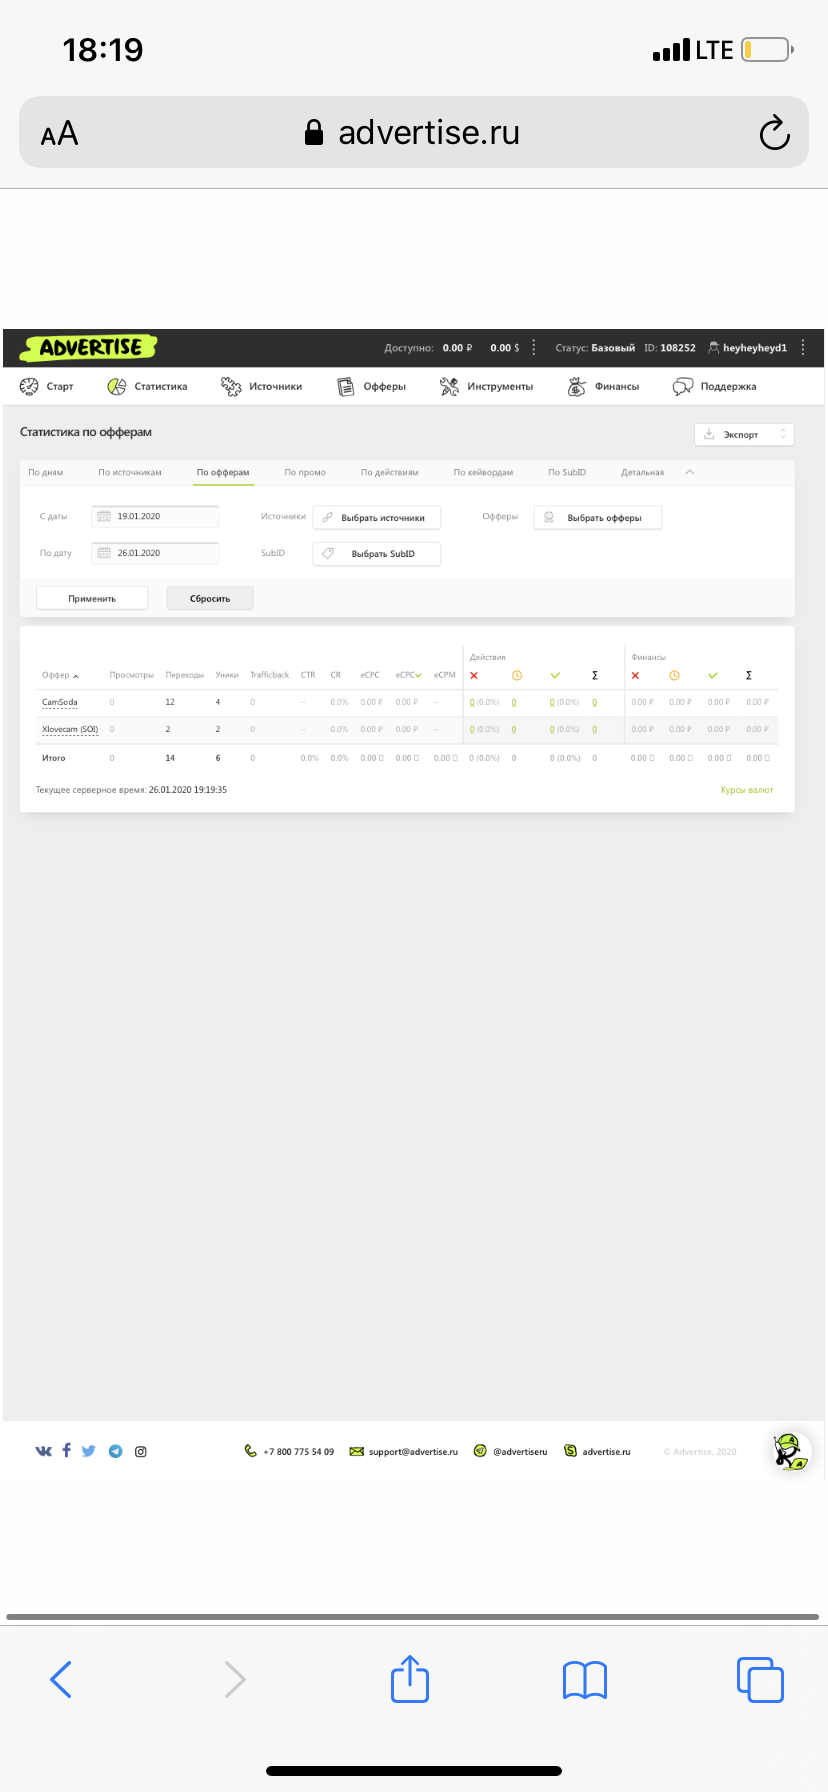Click the Telegram icon in footer
The image size is (828, 1792).
pos(116,1451)
